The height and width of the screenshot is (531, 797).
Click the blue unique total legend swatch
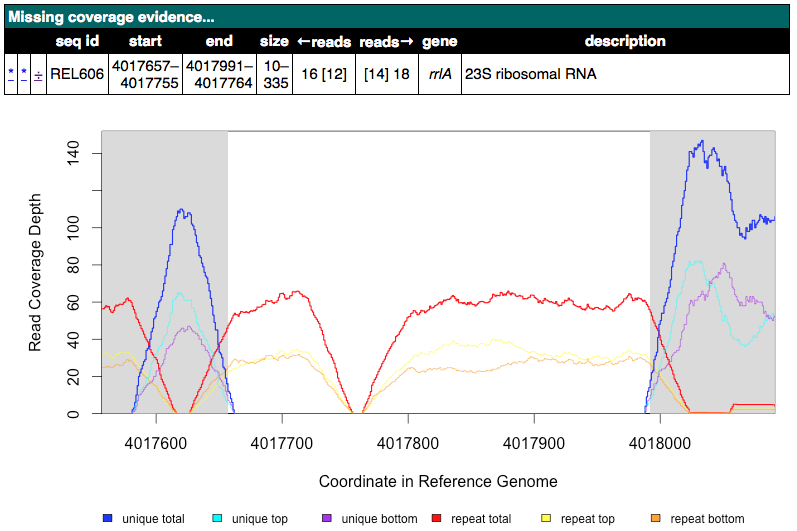(x=108, y=518)
